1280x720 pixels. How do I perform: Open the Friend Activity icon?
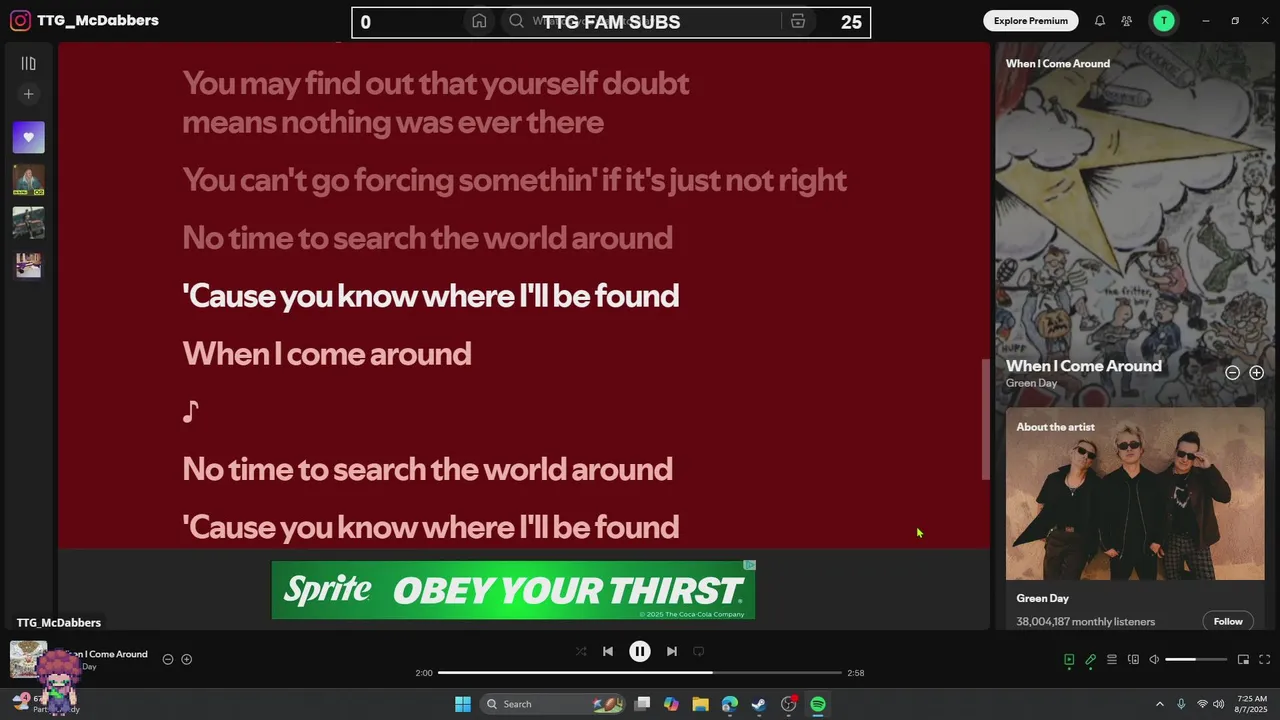pos(1127,20)
